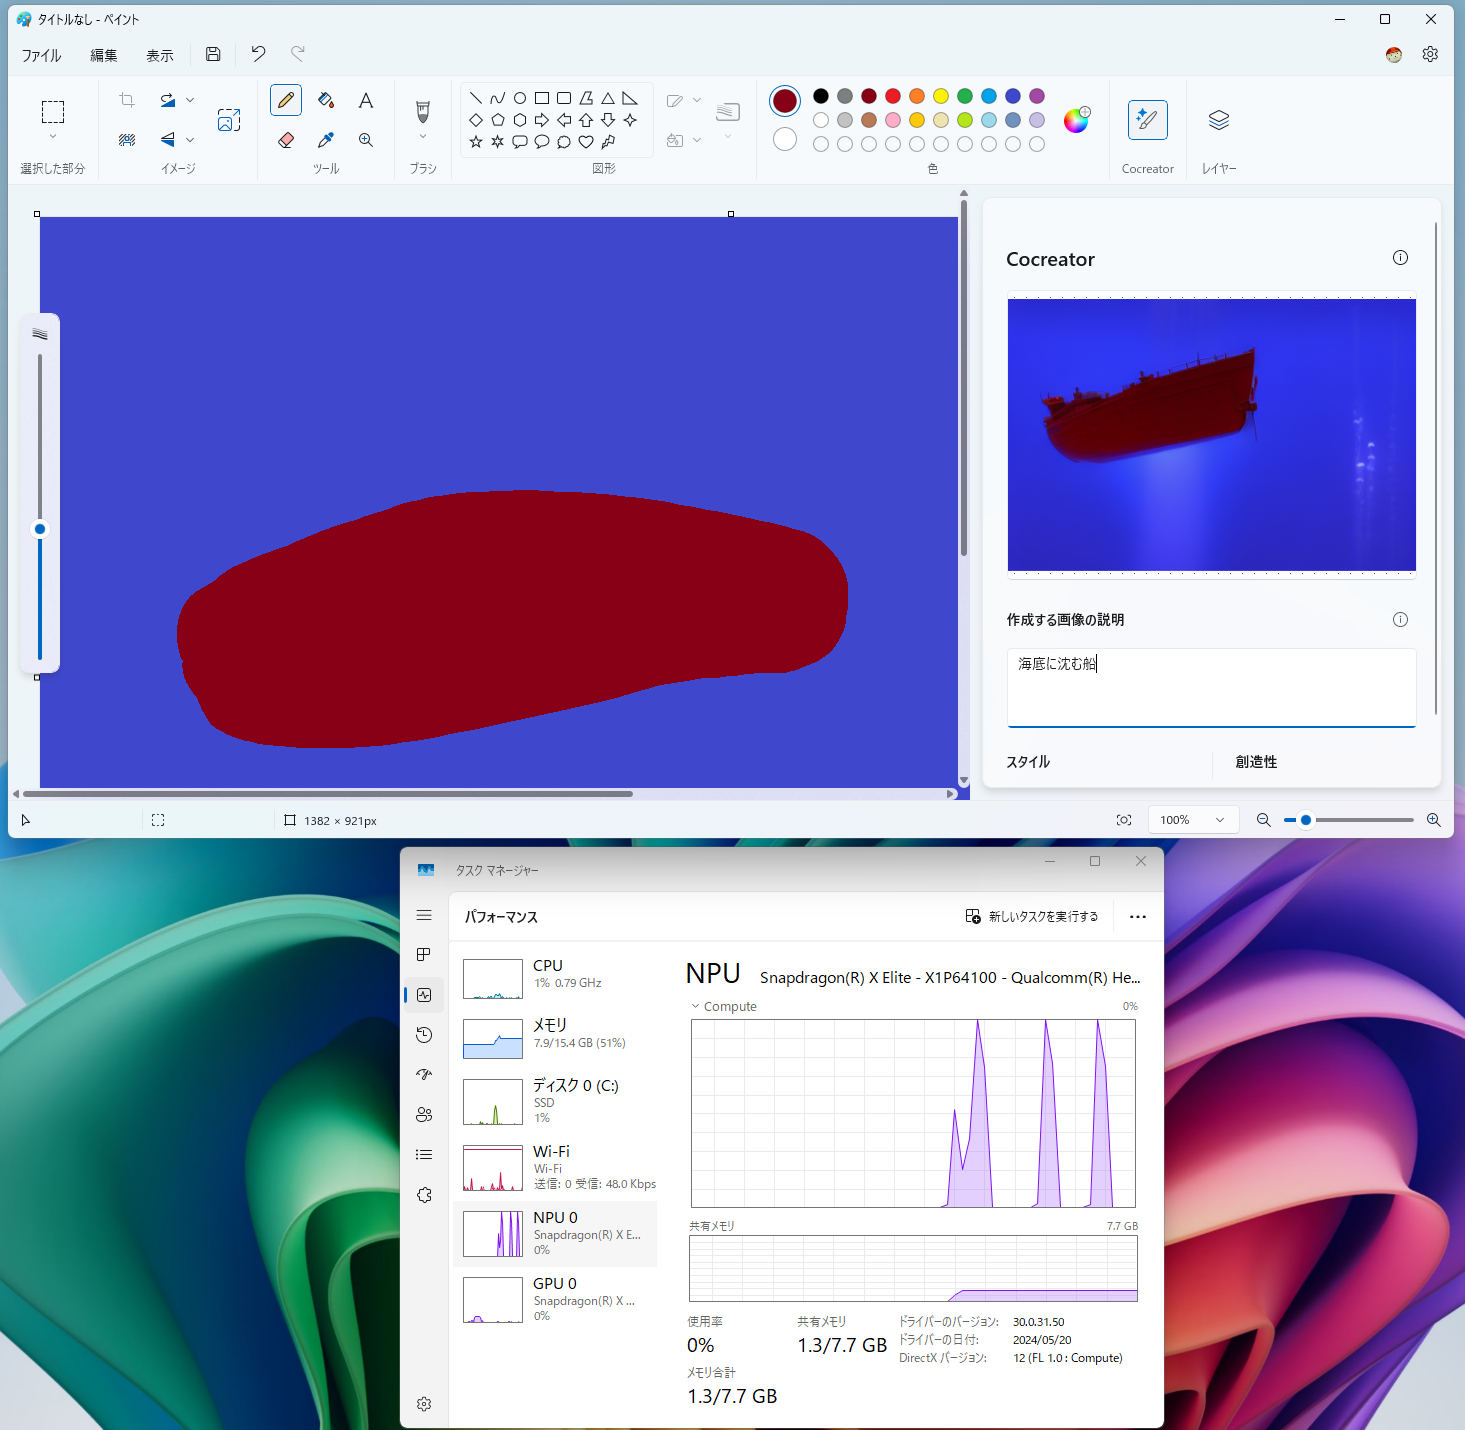Expand the Rotate options dropdown

click(190, 100)
